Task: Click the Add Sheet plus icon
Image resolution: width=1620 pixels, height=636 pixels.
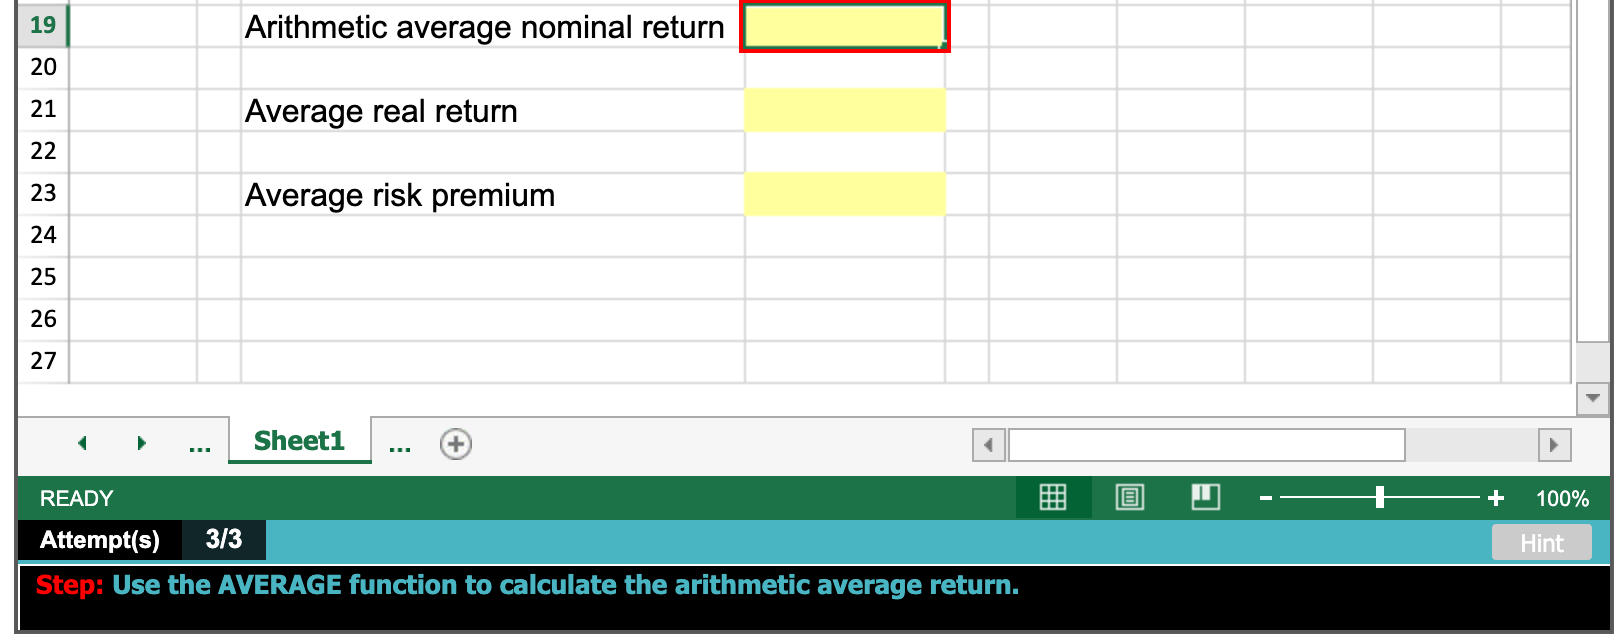Action: (x=455, y=443)
